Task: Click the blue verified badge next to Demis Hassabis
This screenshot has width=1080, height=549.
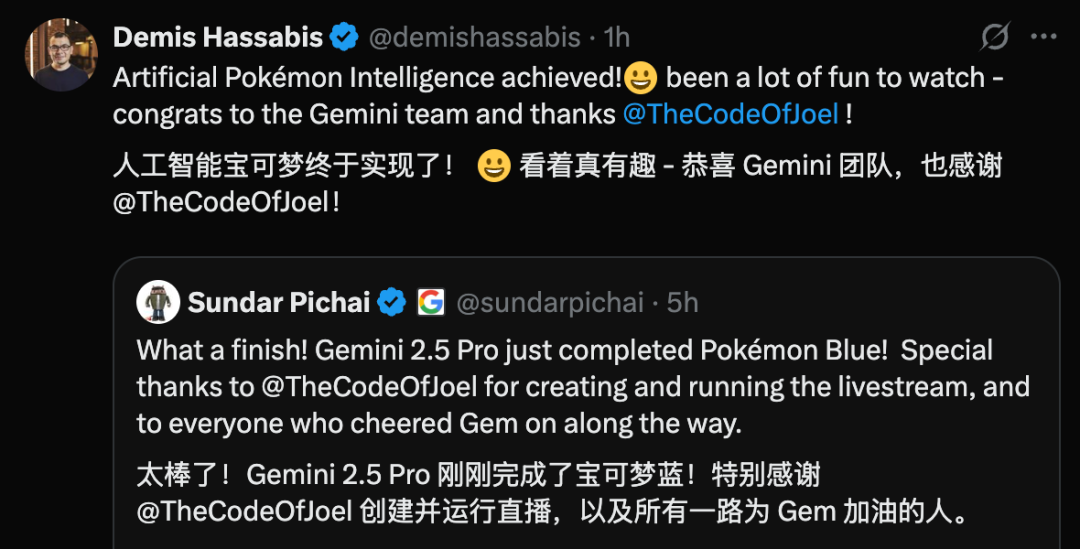Action: (344, 37)
